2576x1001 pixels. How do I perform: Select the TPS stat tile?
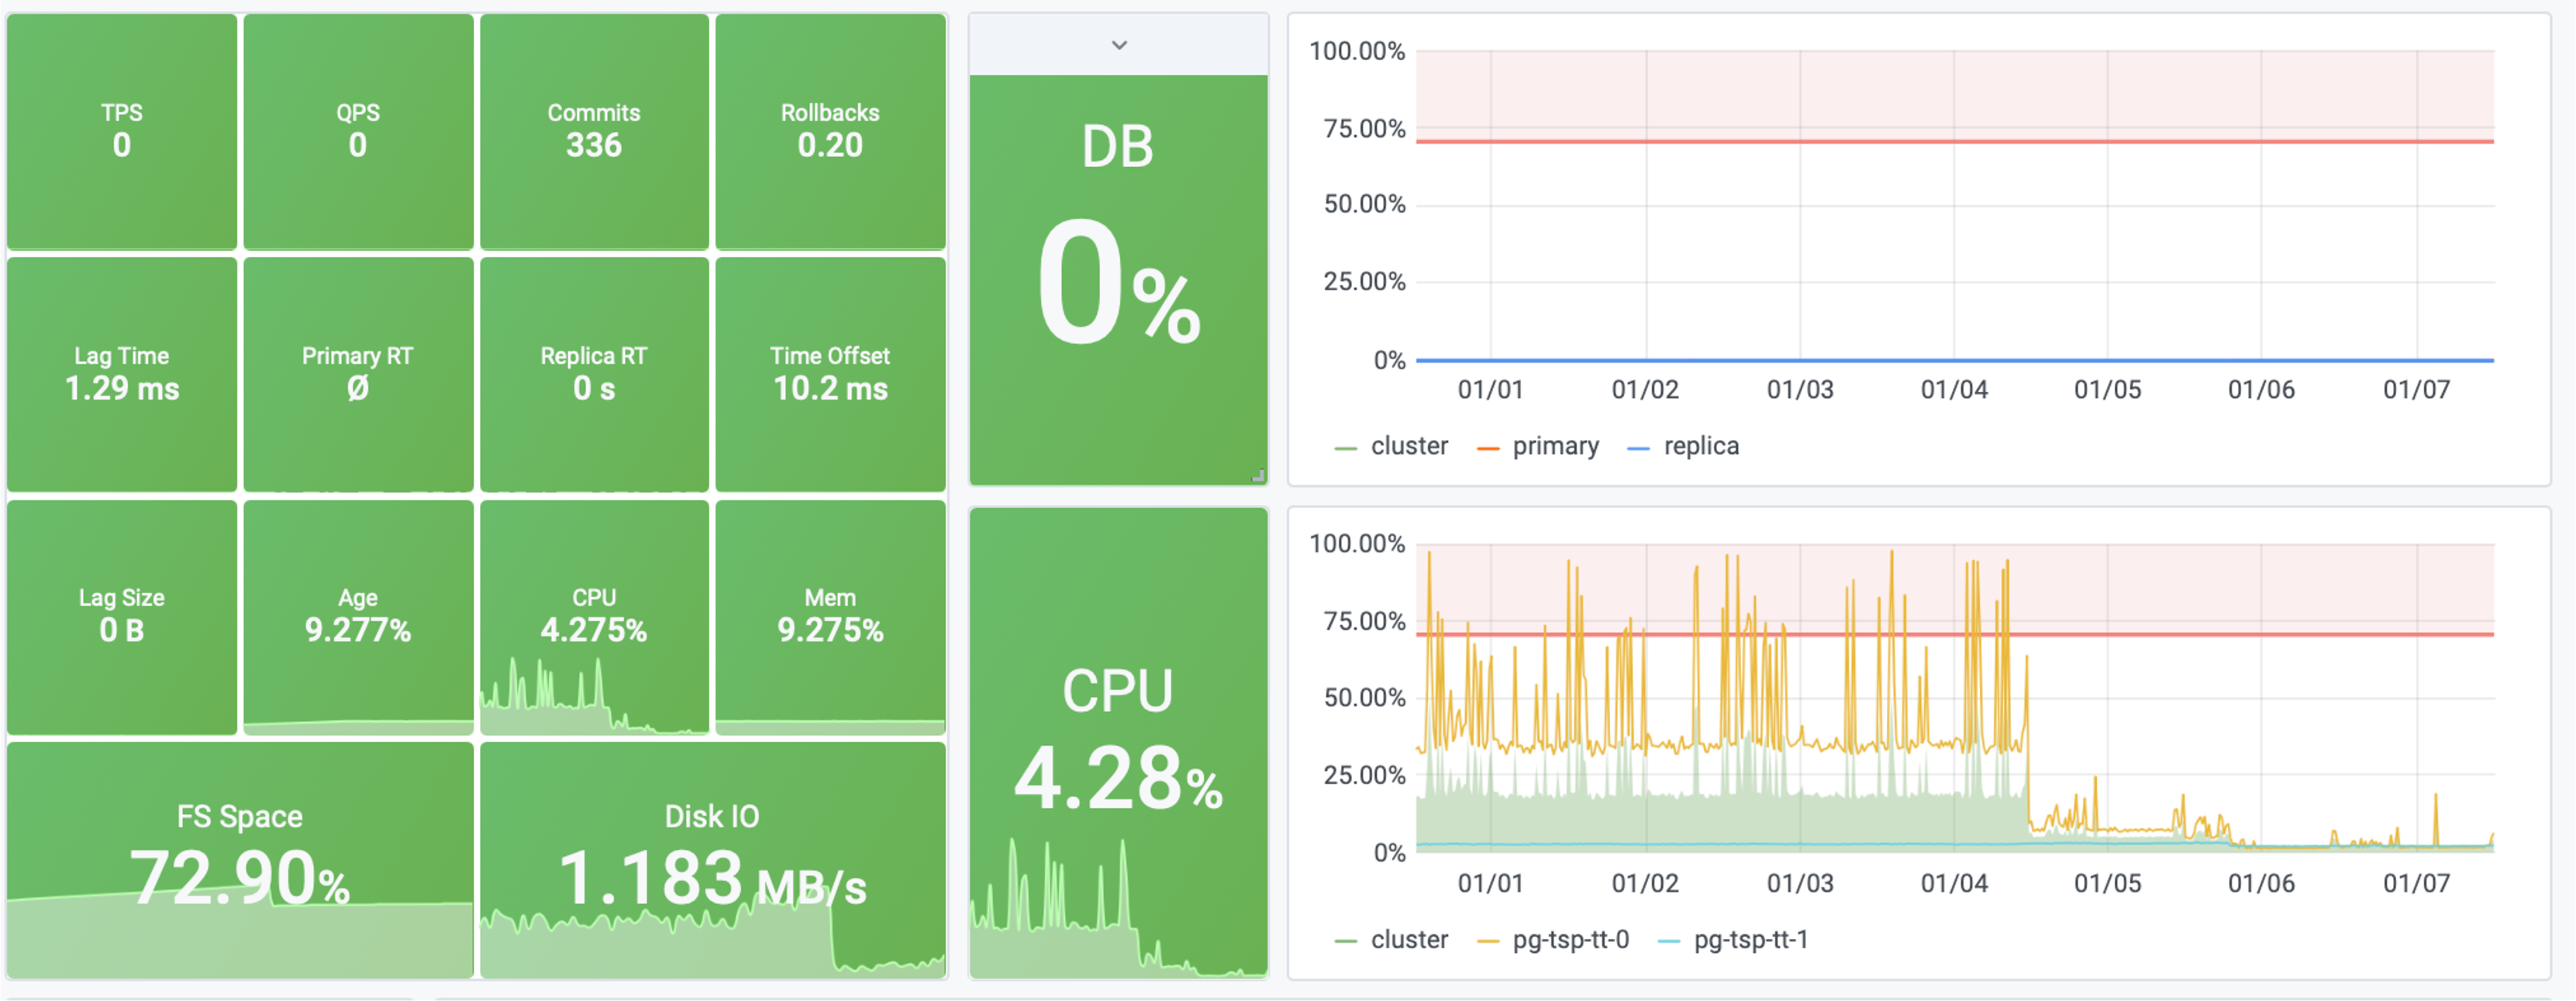click(122, 131)
